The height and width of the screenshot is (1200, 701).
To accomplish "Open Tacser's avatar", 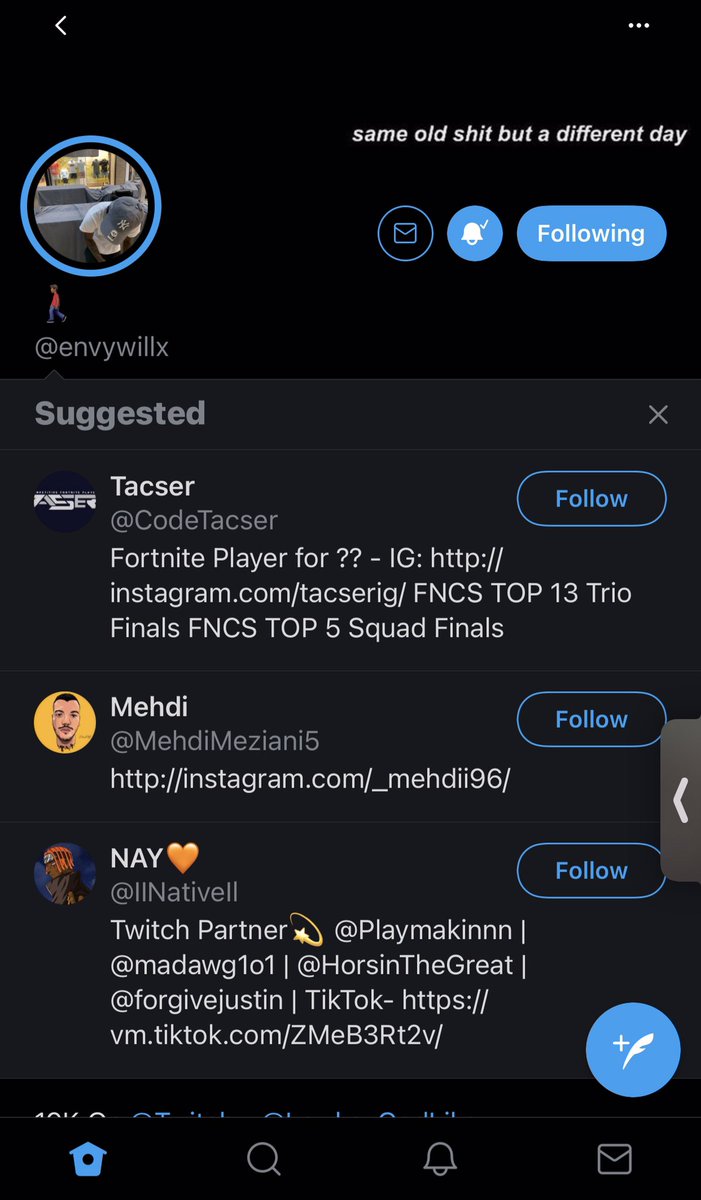I will coord(65,502).
